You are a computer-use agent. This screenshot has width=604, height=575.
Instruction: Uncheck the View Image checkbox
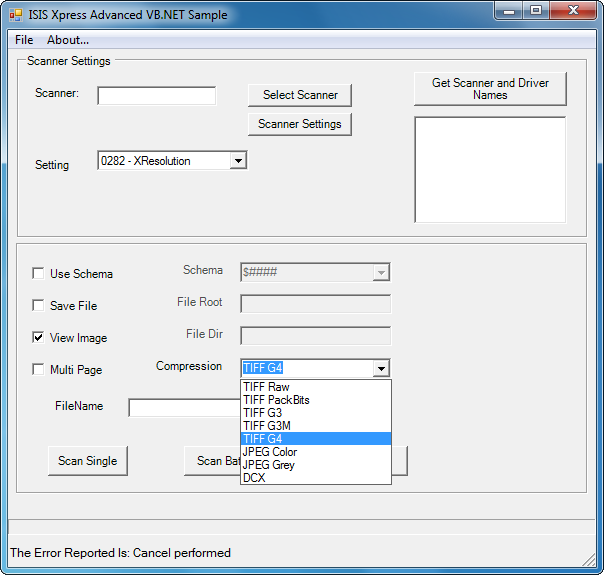[x=38, y=337]
